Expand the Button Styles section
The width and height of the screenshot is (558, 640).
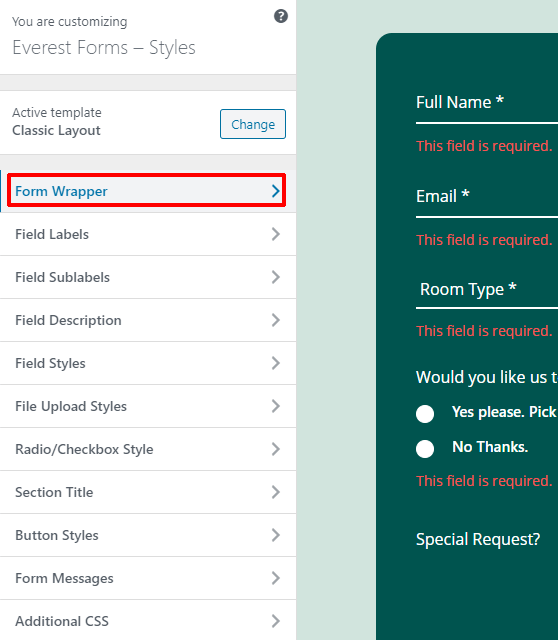pos(148,535)
